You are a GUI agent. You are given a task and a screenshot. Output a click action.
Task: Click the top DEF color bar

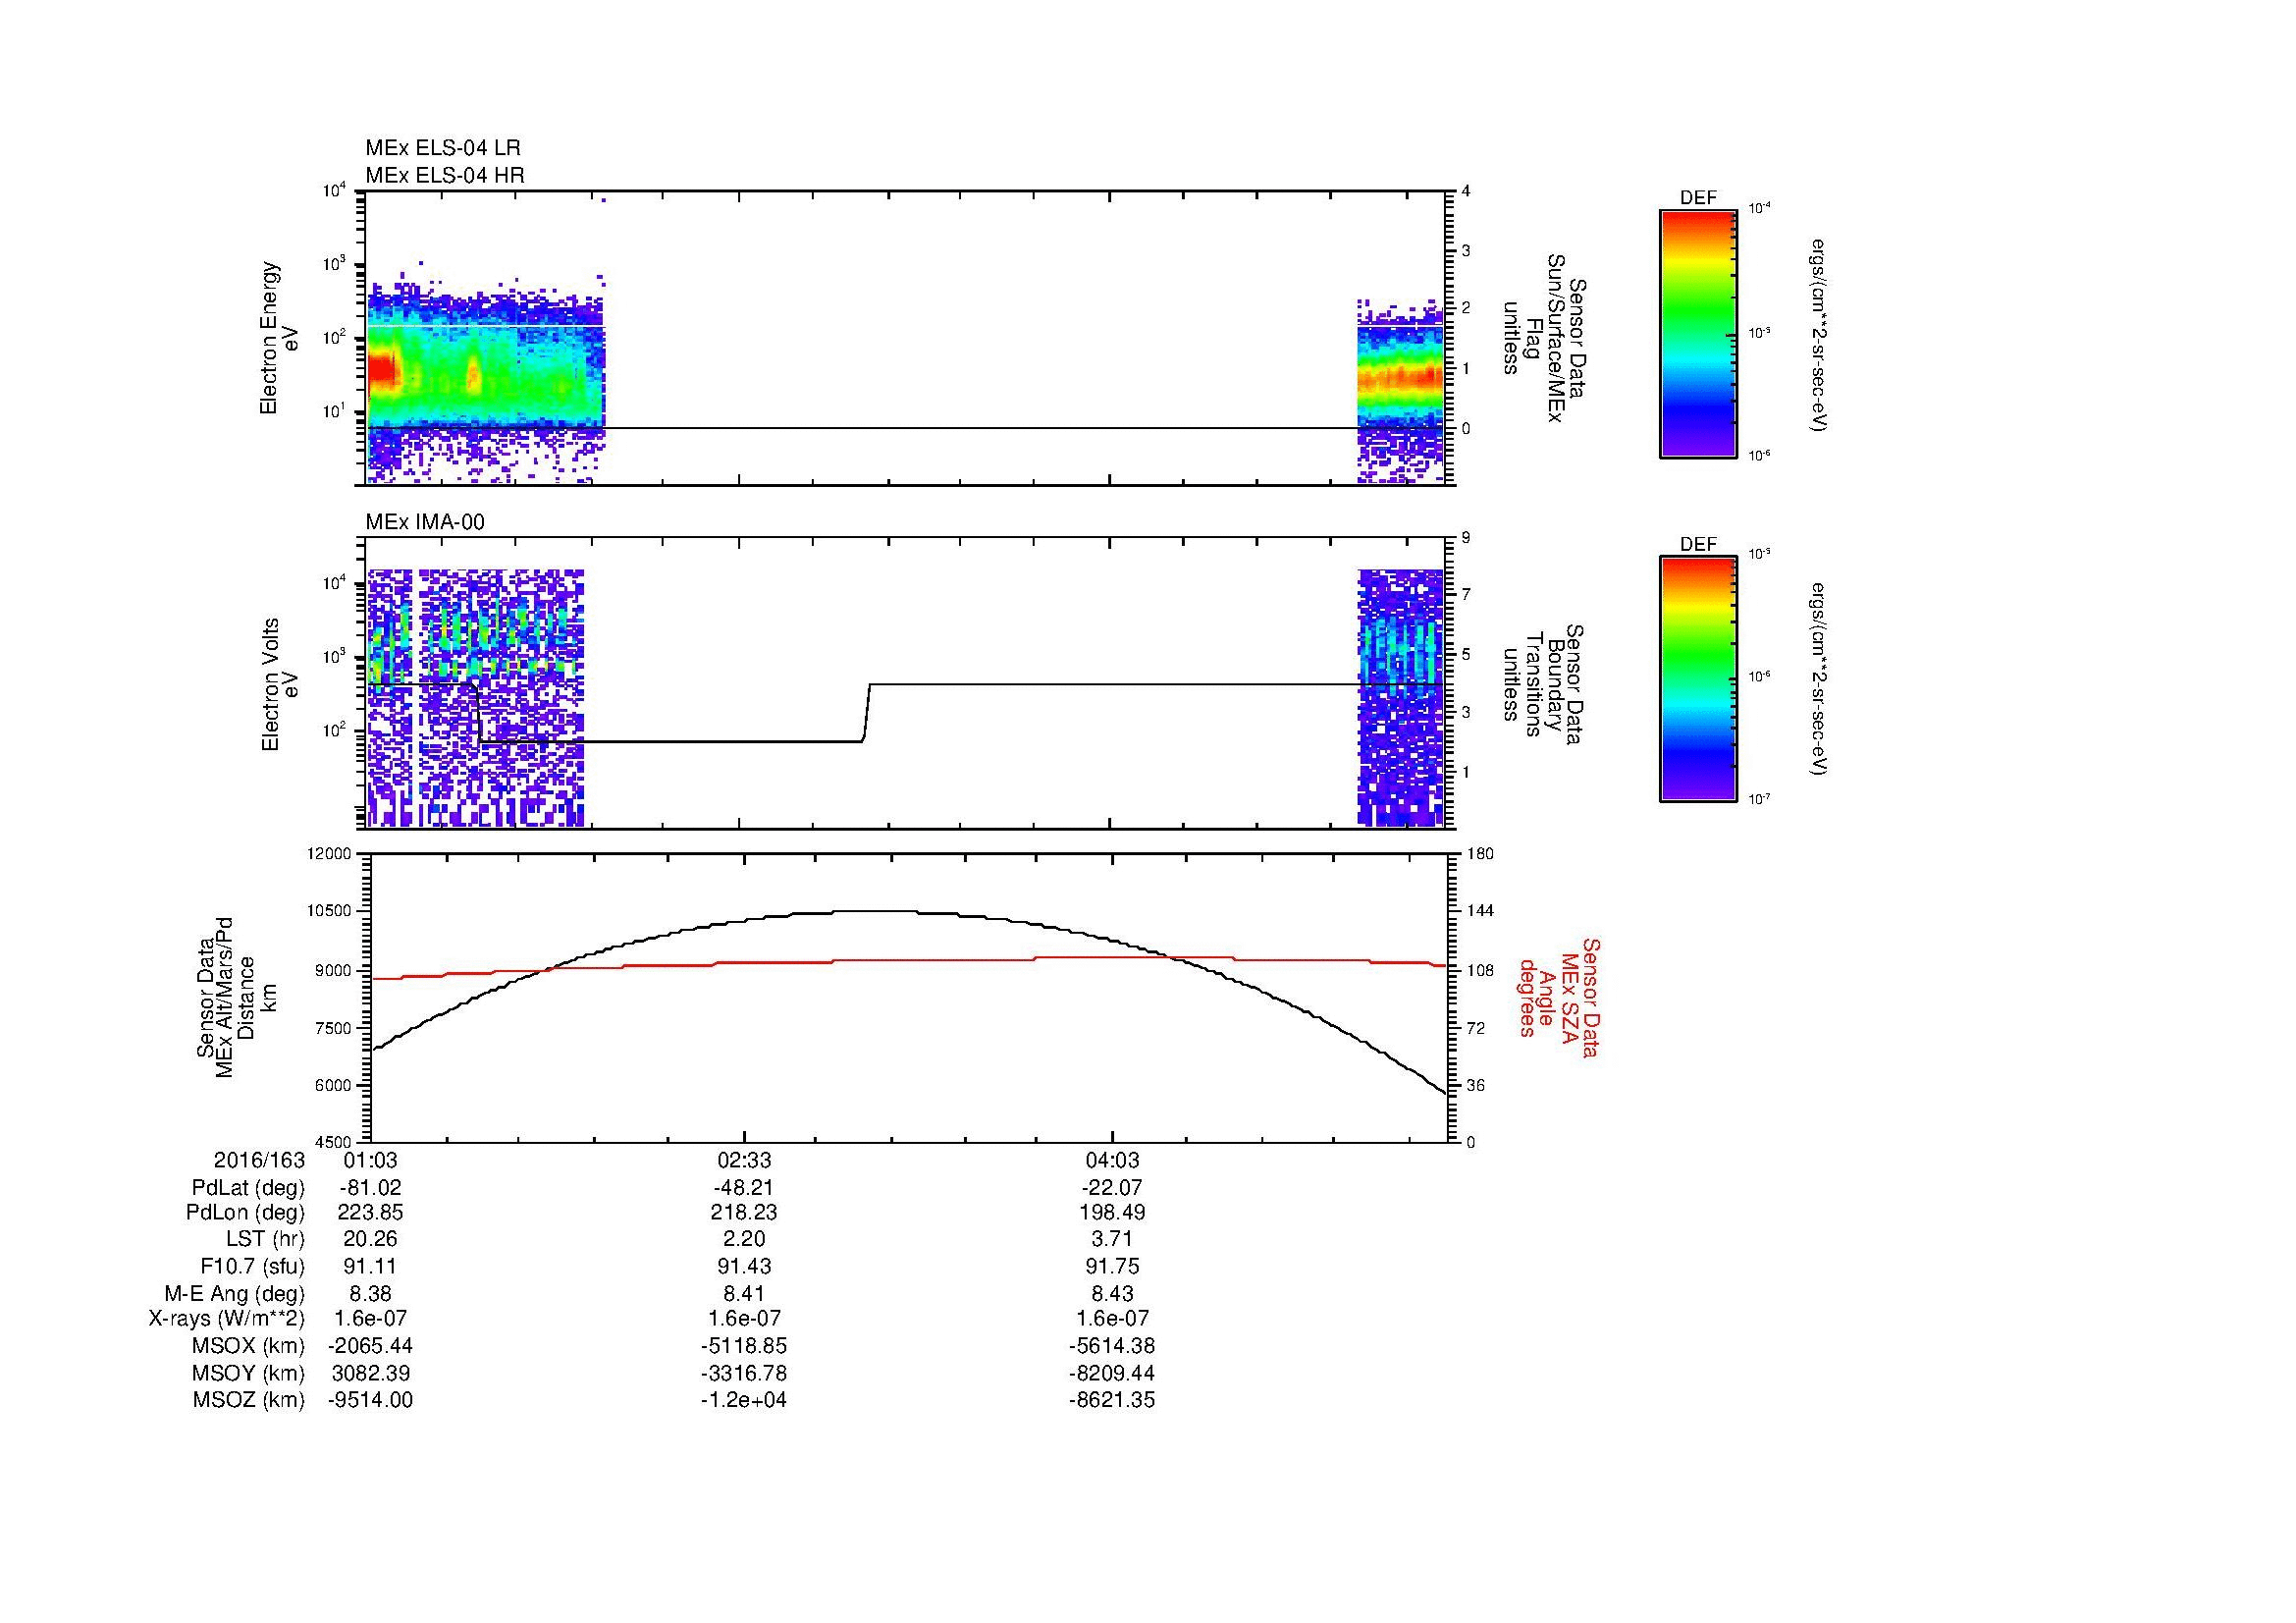point(1698,334)
